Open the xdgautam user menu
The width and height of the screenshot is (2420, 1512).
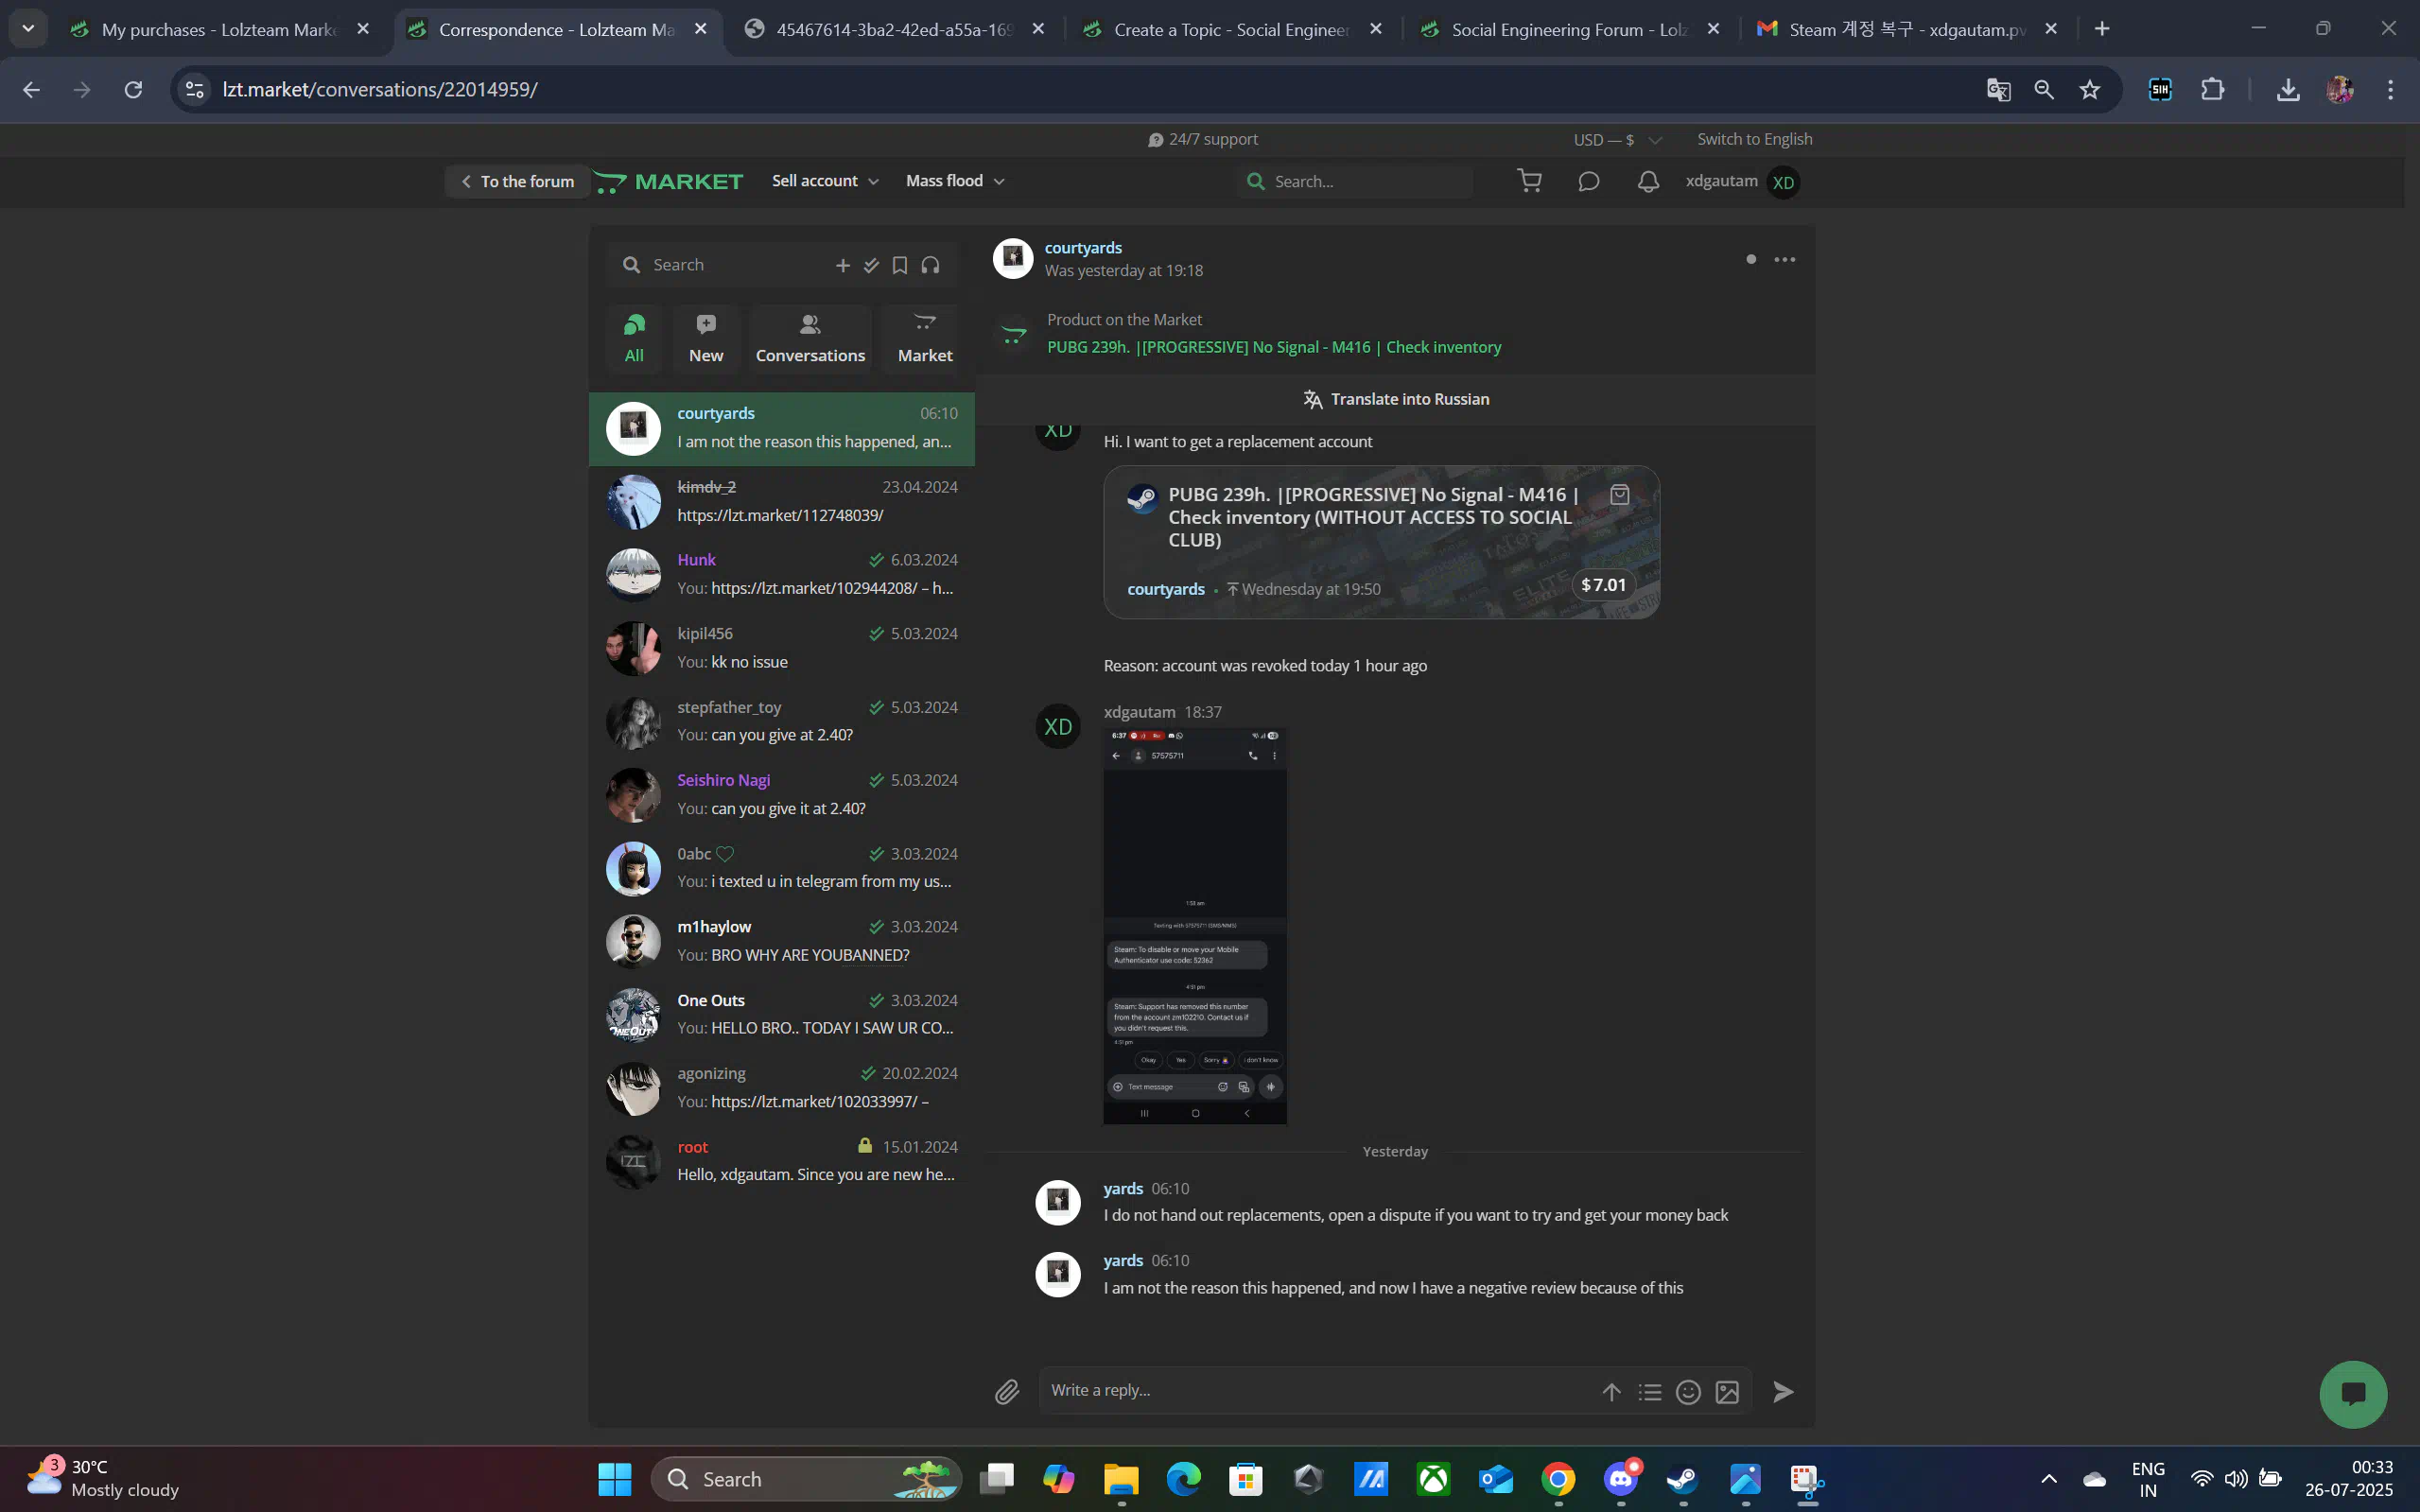pos(1742,182)
